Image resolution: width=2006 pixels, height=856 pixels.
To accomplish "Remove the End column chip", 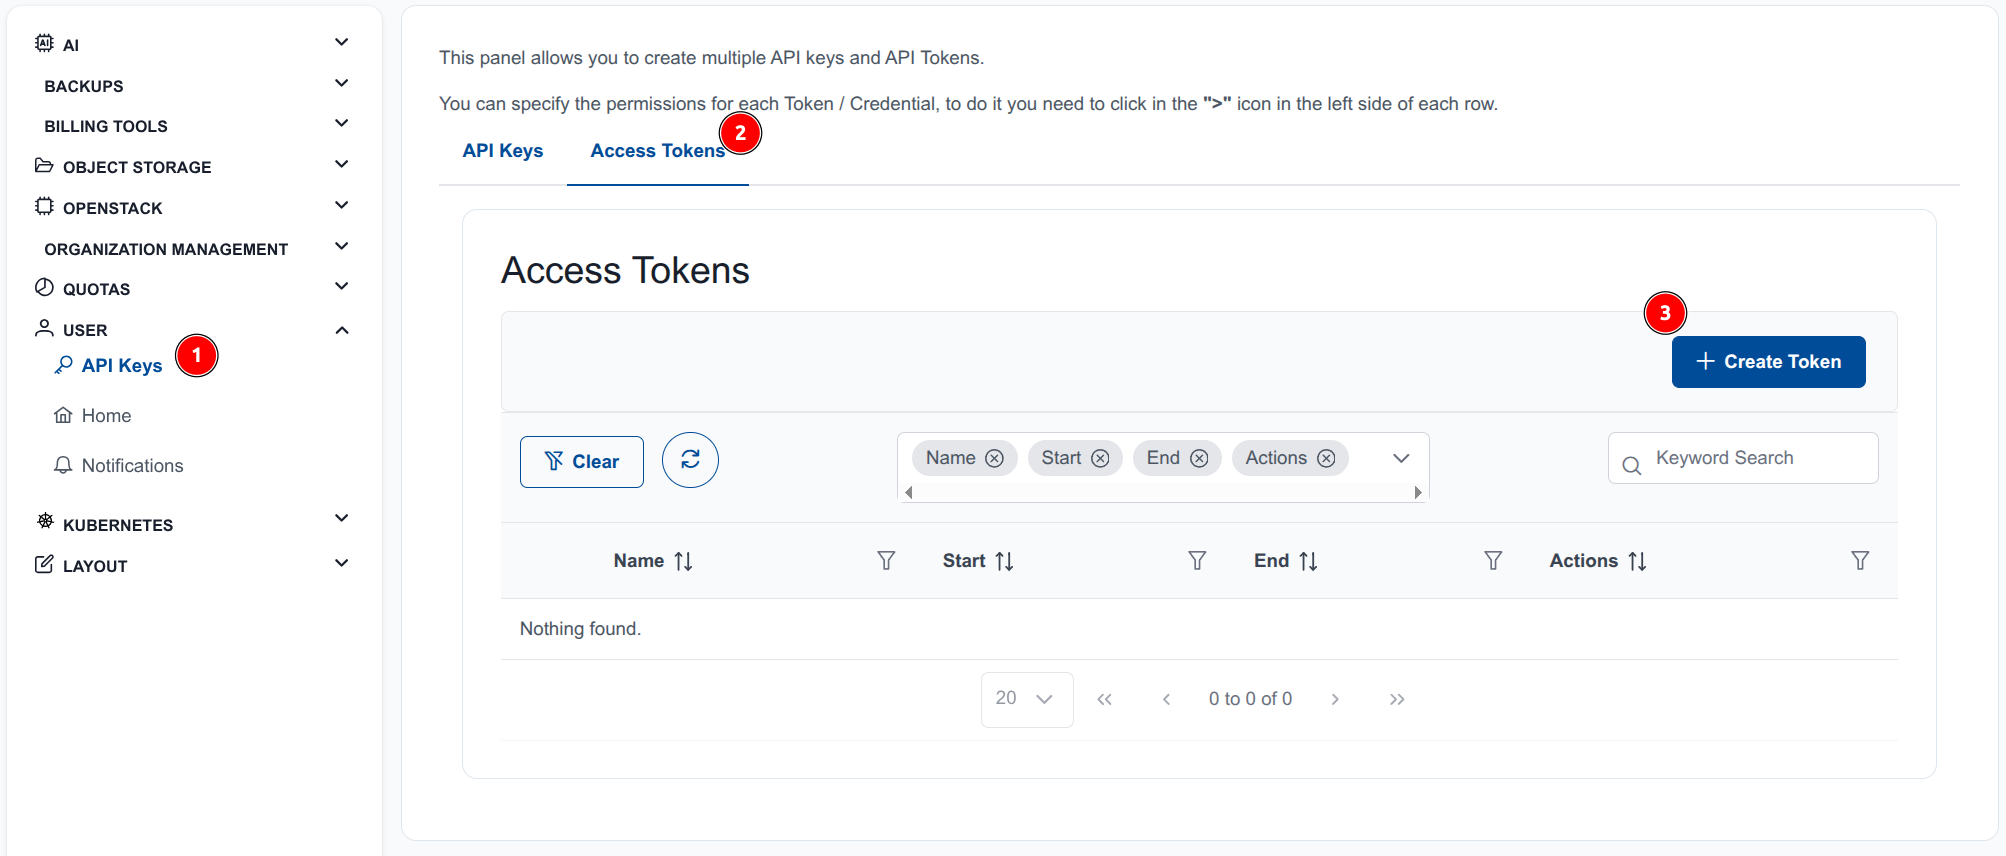I will point(1199,458).
